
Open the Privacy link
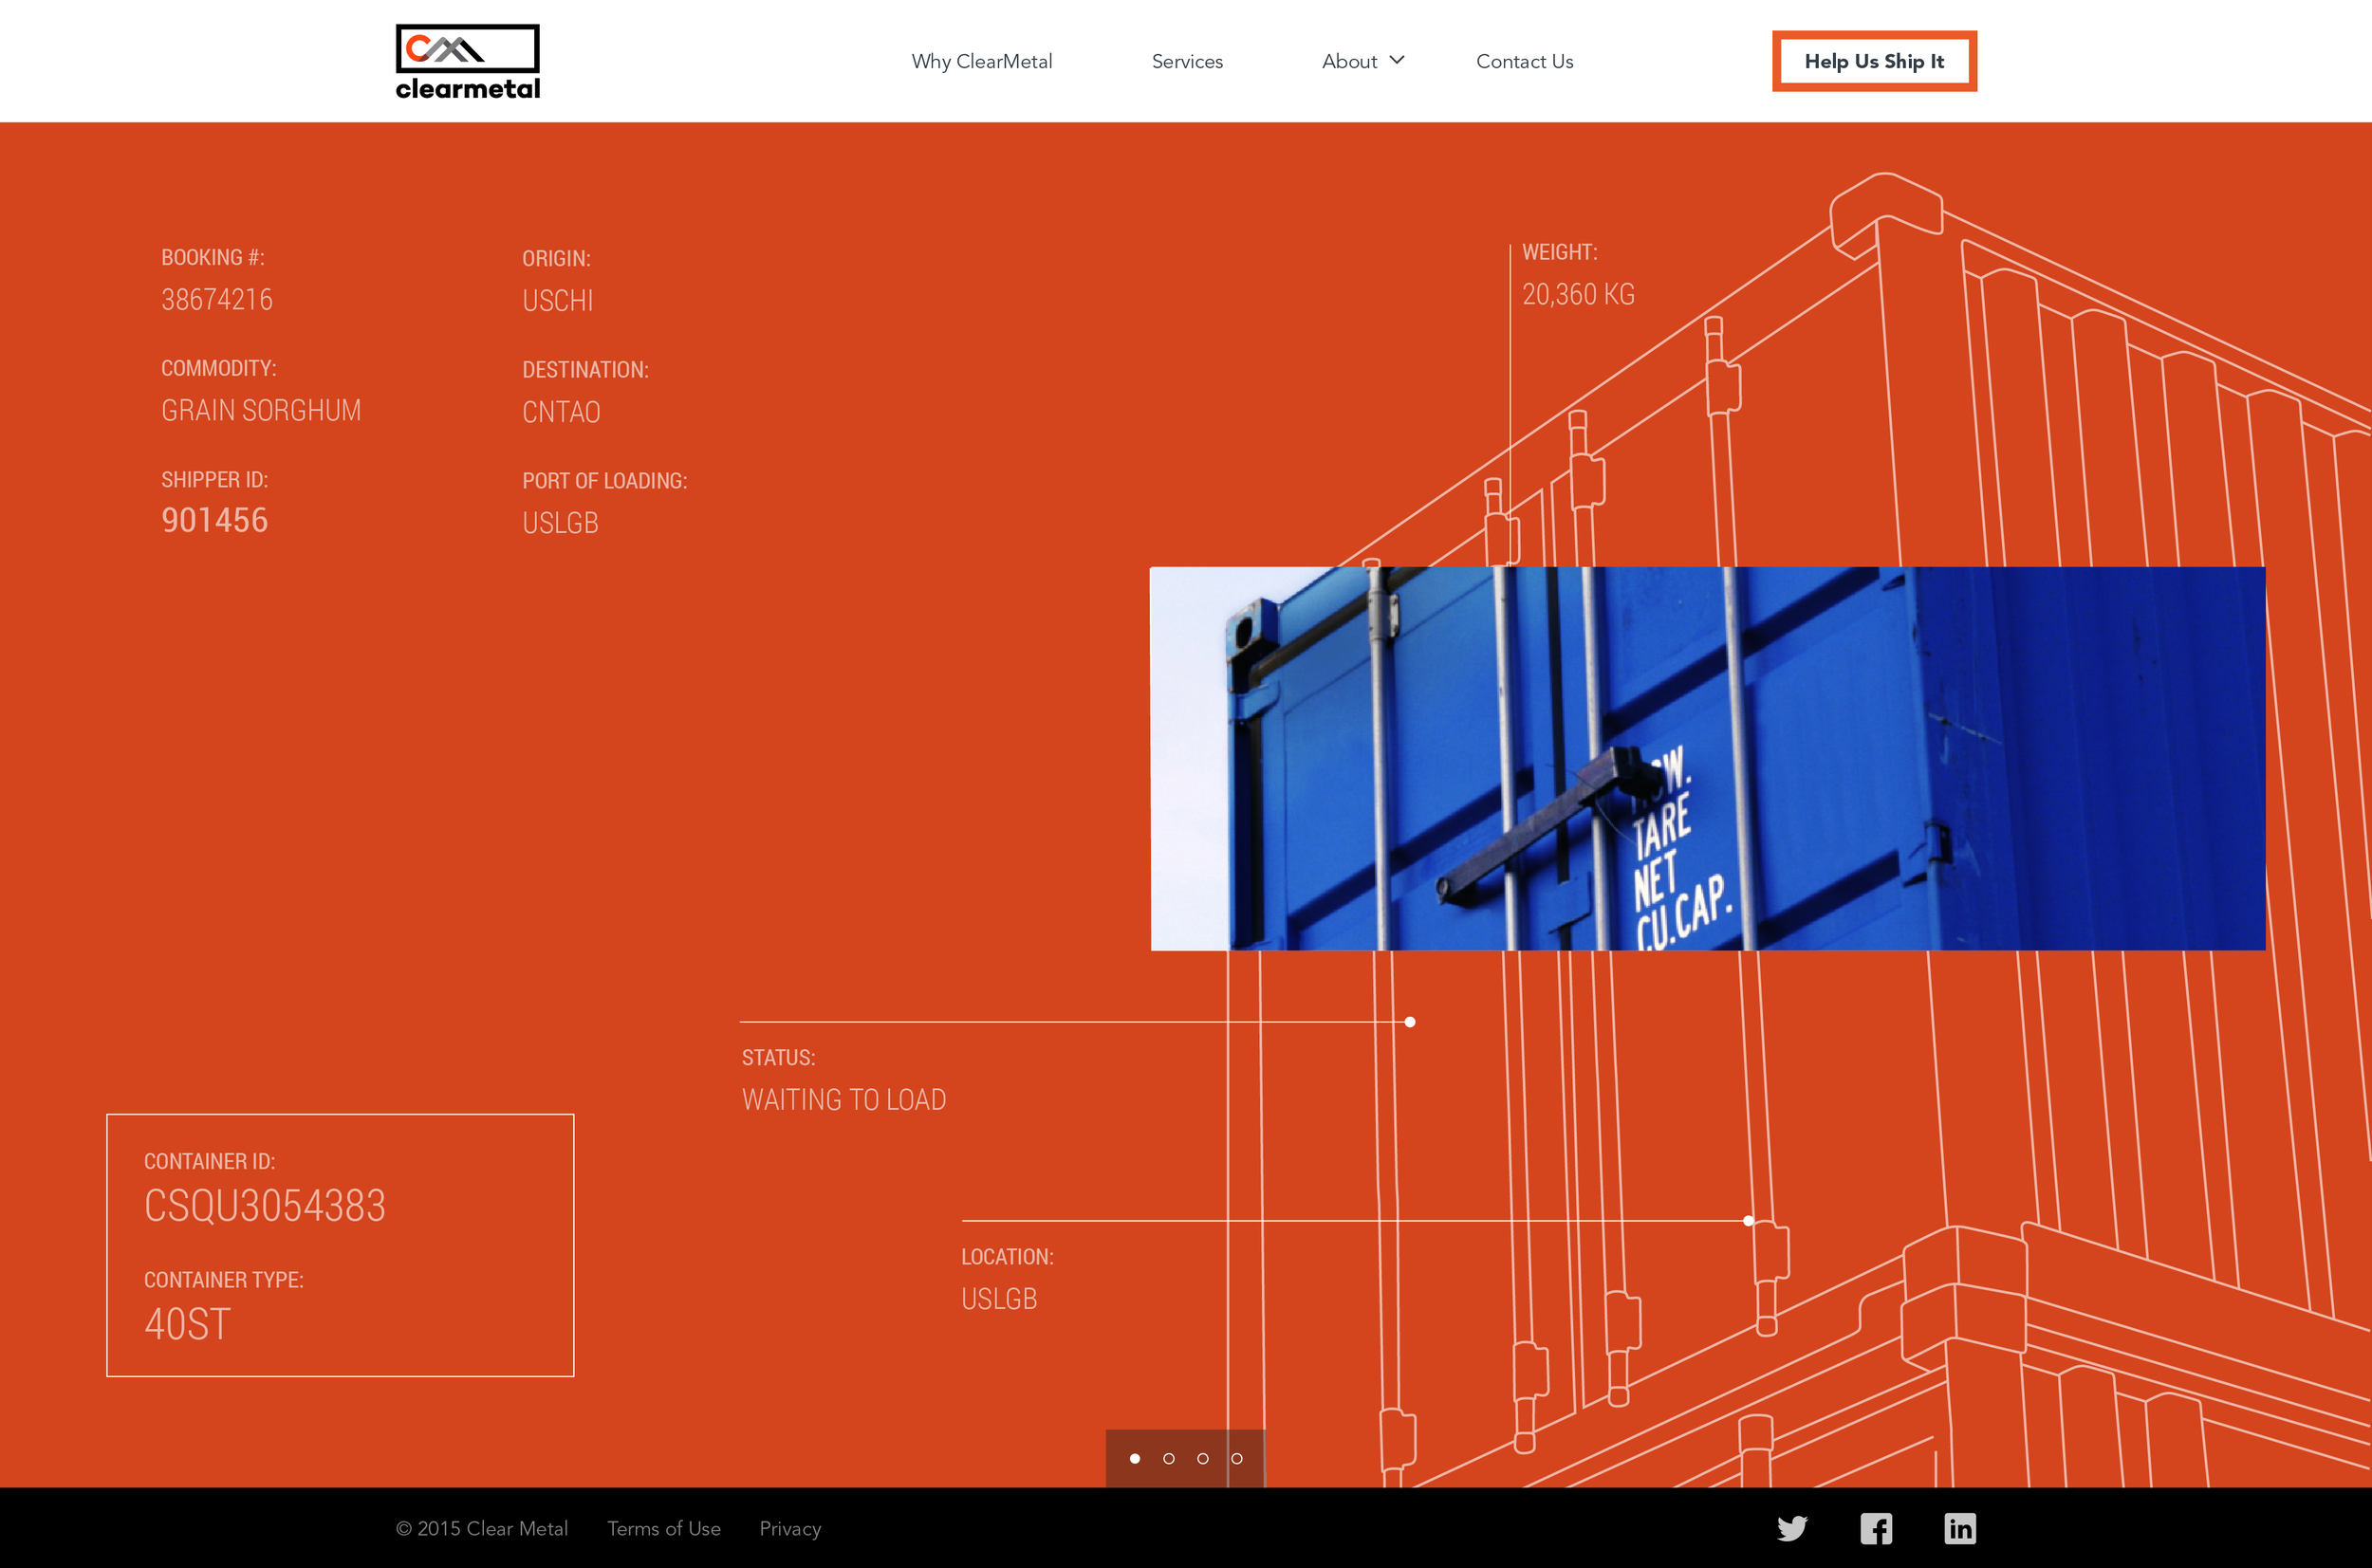pos(790,1528)
